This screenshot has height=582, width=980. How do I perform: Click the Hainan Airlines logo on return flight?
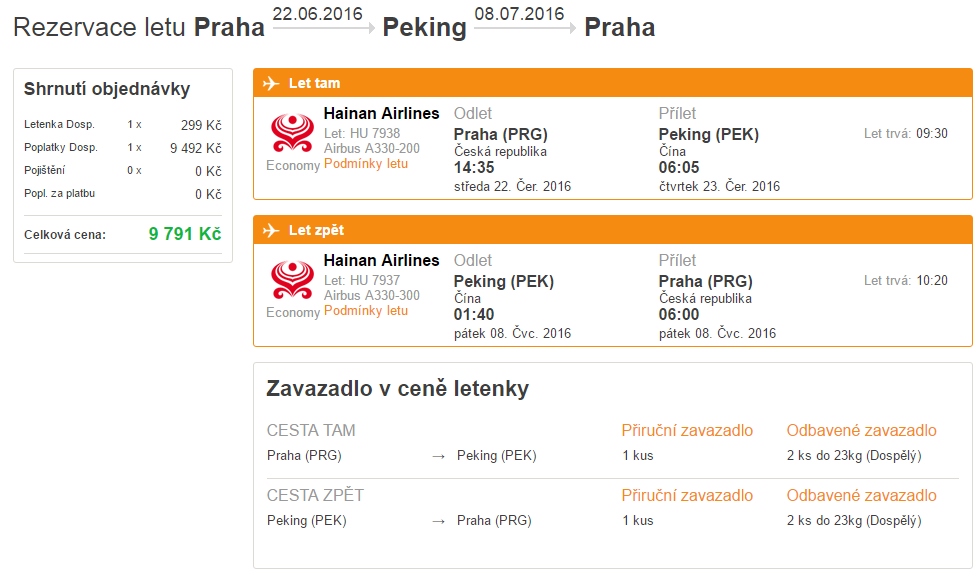click(292, 280)
